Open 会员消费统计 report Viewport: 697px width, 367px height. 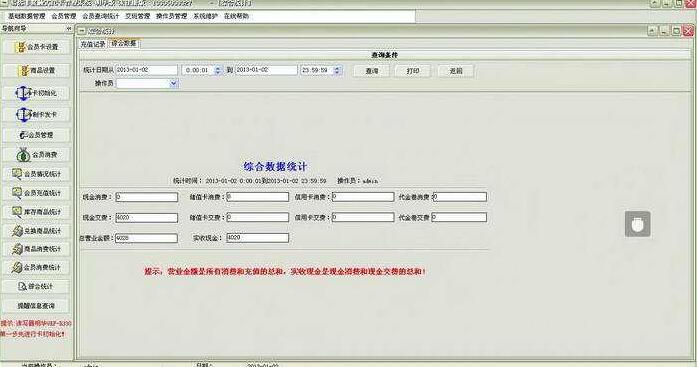pos(36,267)
